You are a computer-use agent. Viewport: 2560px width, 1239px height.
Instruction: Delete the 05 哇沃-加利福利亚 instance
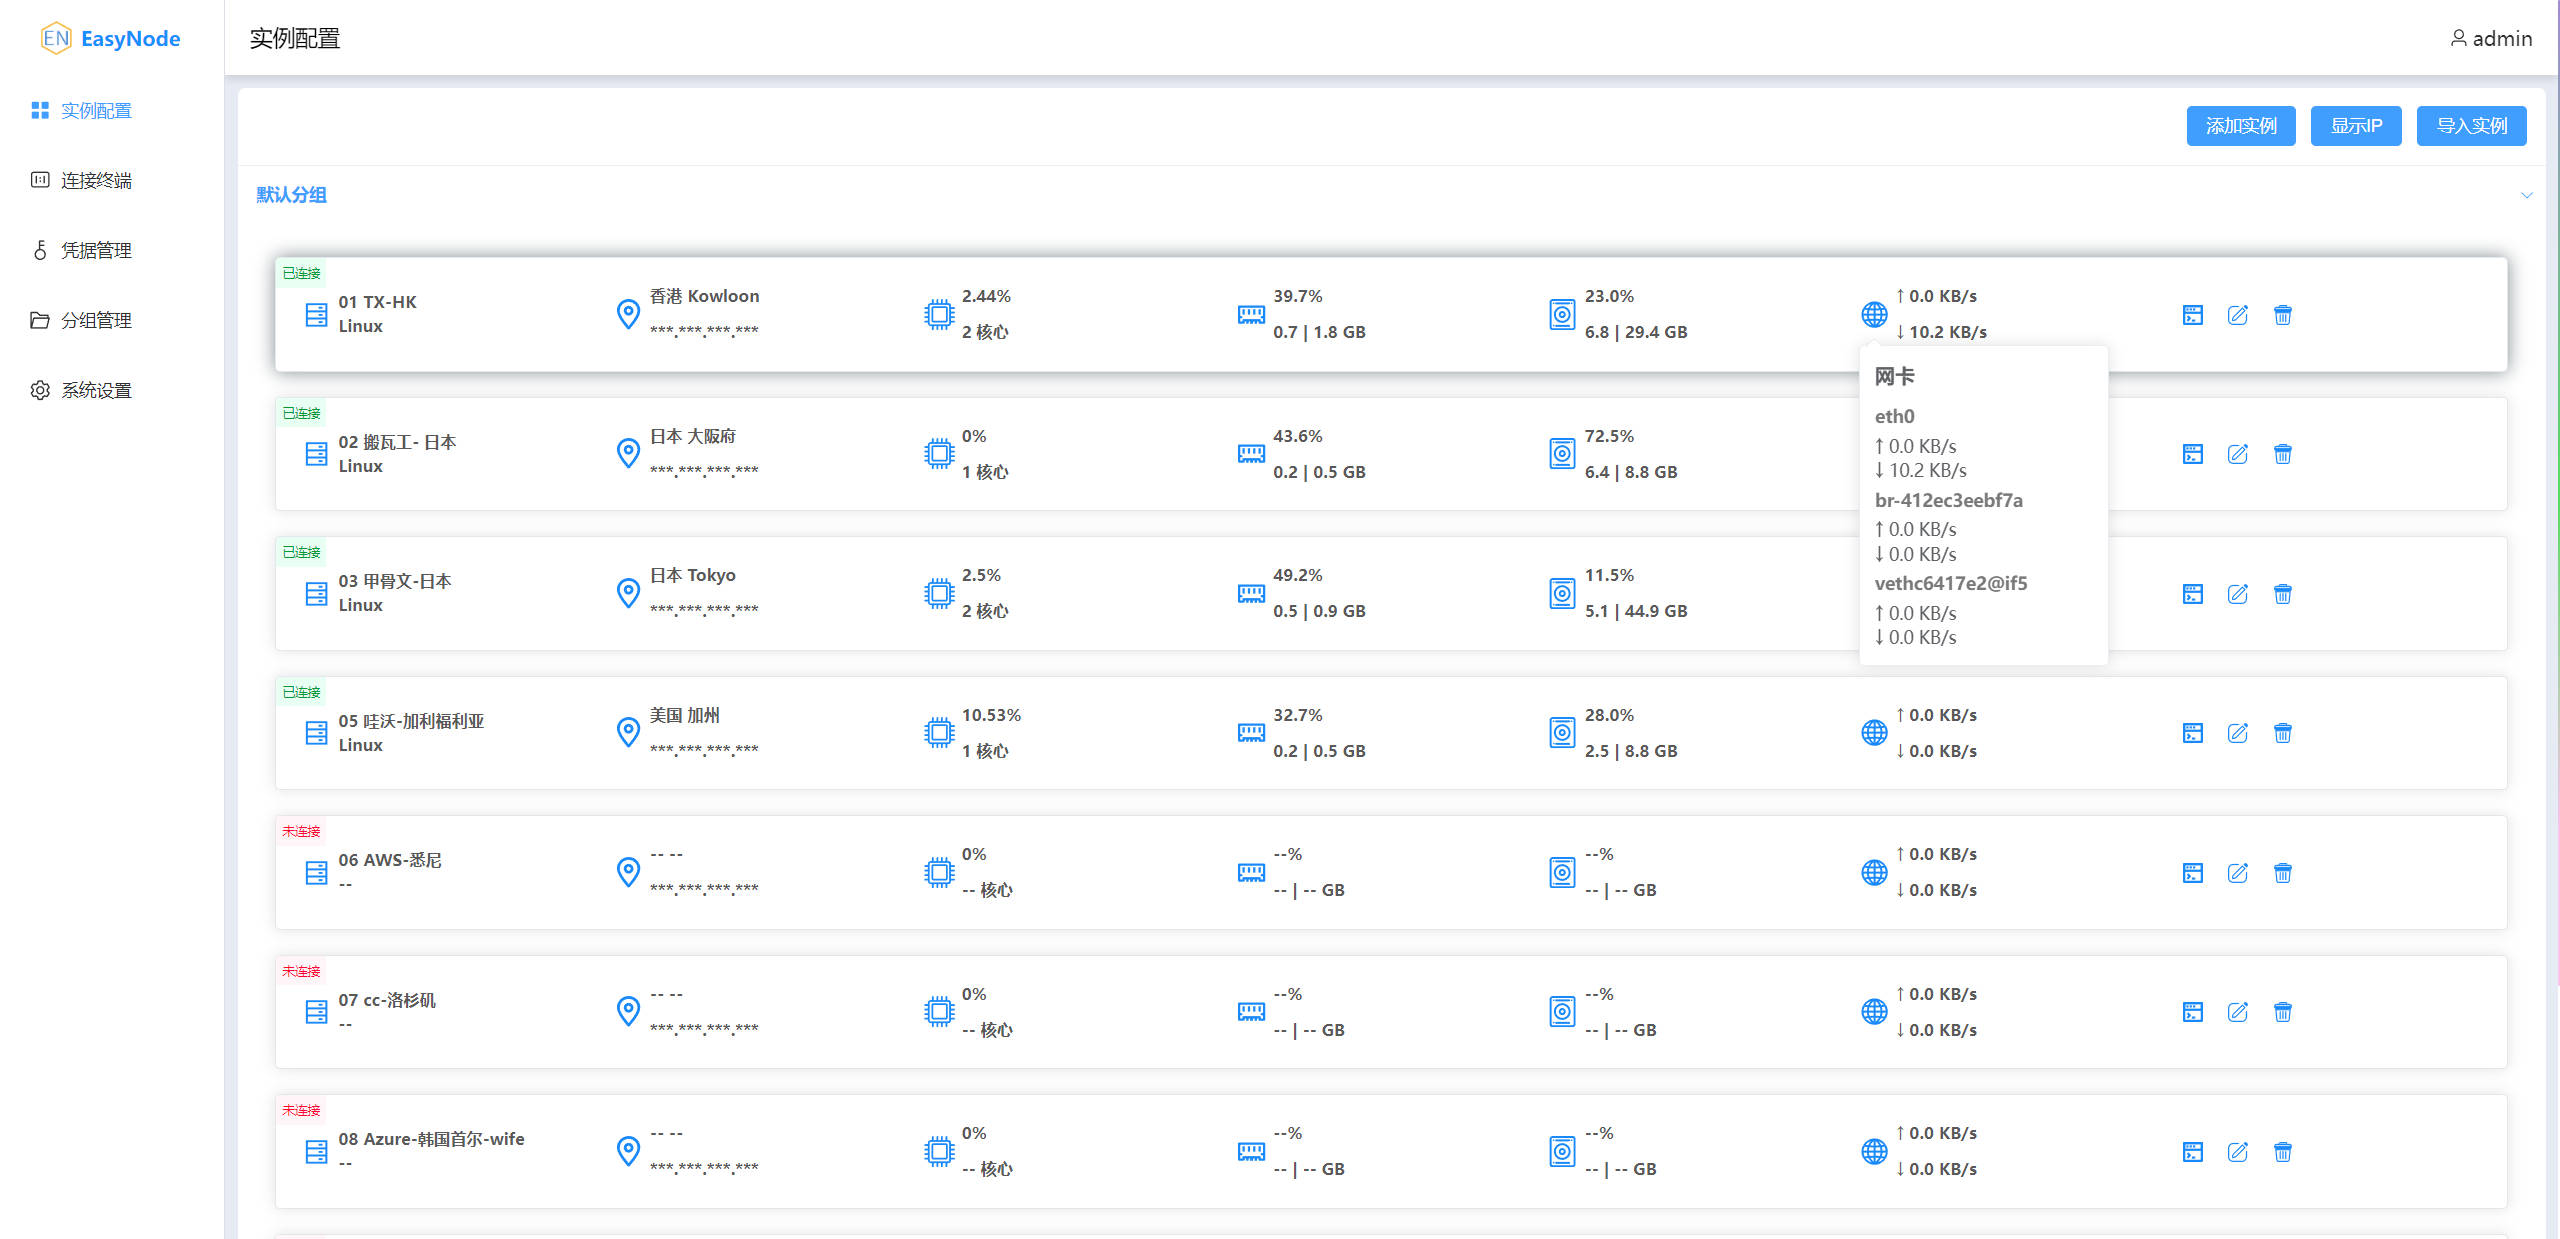[2282, 733]
